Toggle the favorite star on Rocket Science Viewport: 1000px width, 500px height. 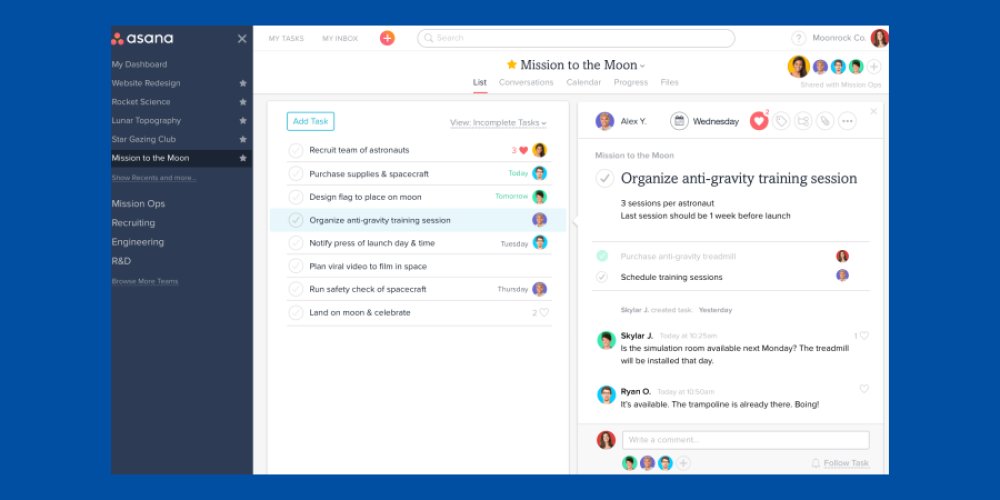[x=242, y=102]
